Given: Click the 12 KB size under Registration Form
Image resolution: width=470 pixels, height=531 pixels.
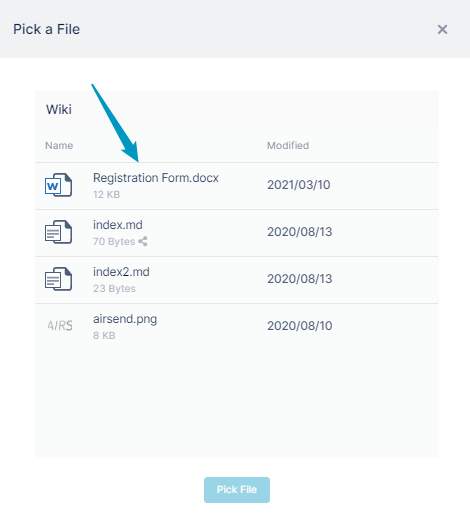Looking at the screenshot, I should coord(106,194).
